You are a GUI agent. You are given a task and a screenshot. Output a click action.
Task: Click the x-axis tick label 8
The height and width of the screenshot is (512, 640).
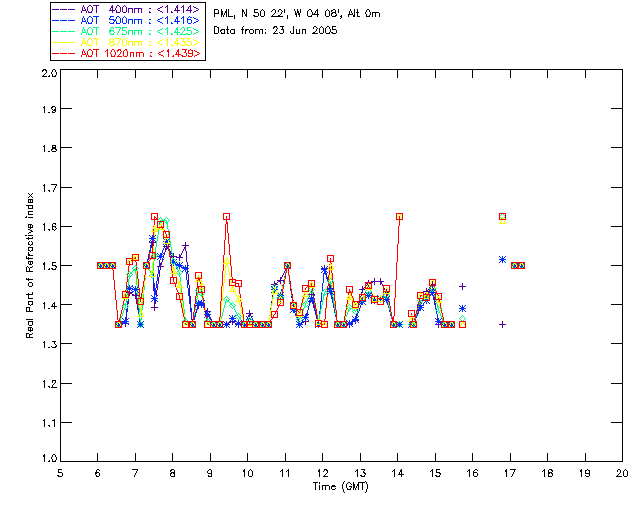(x=173, y=473)
